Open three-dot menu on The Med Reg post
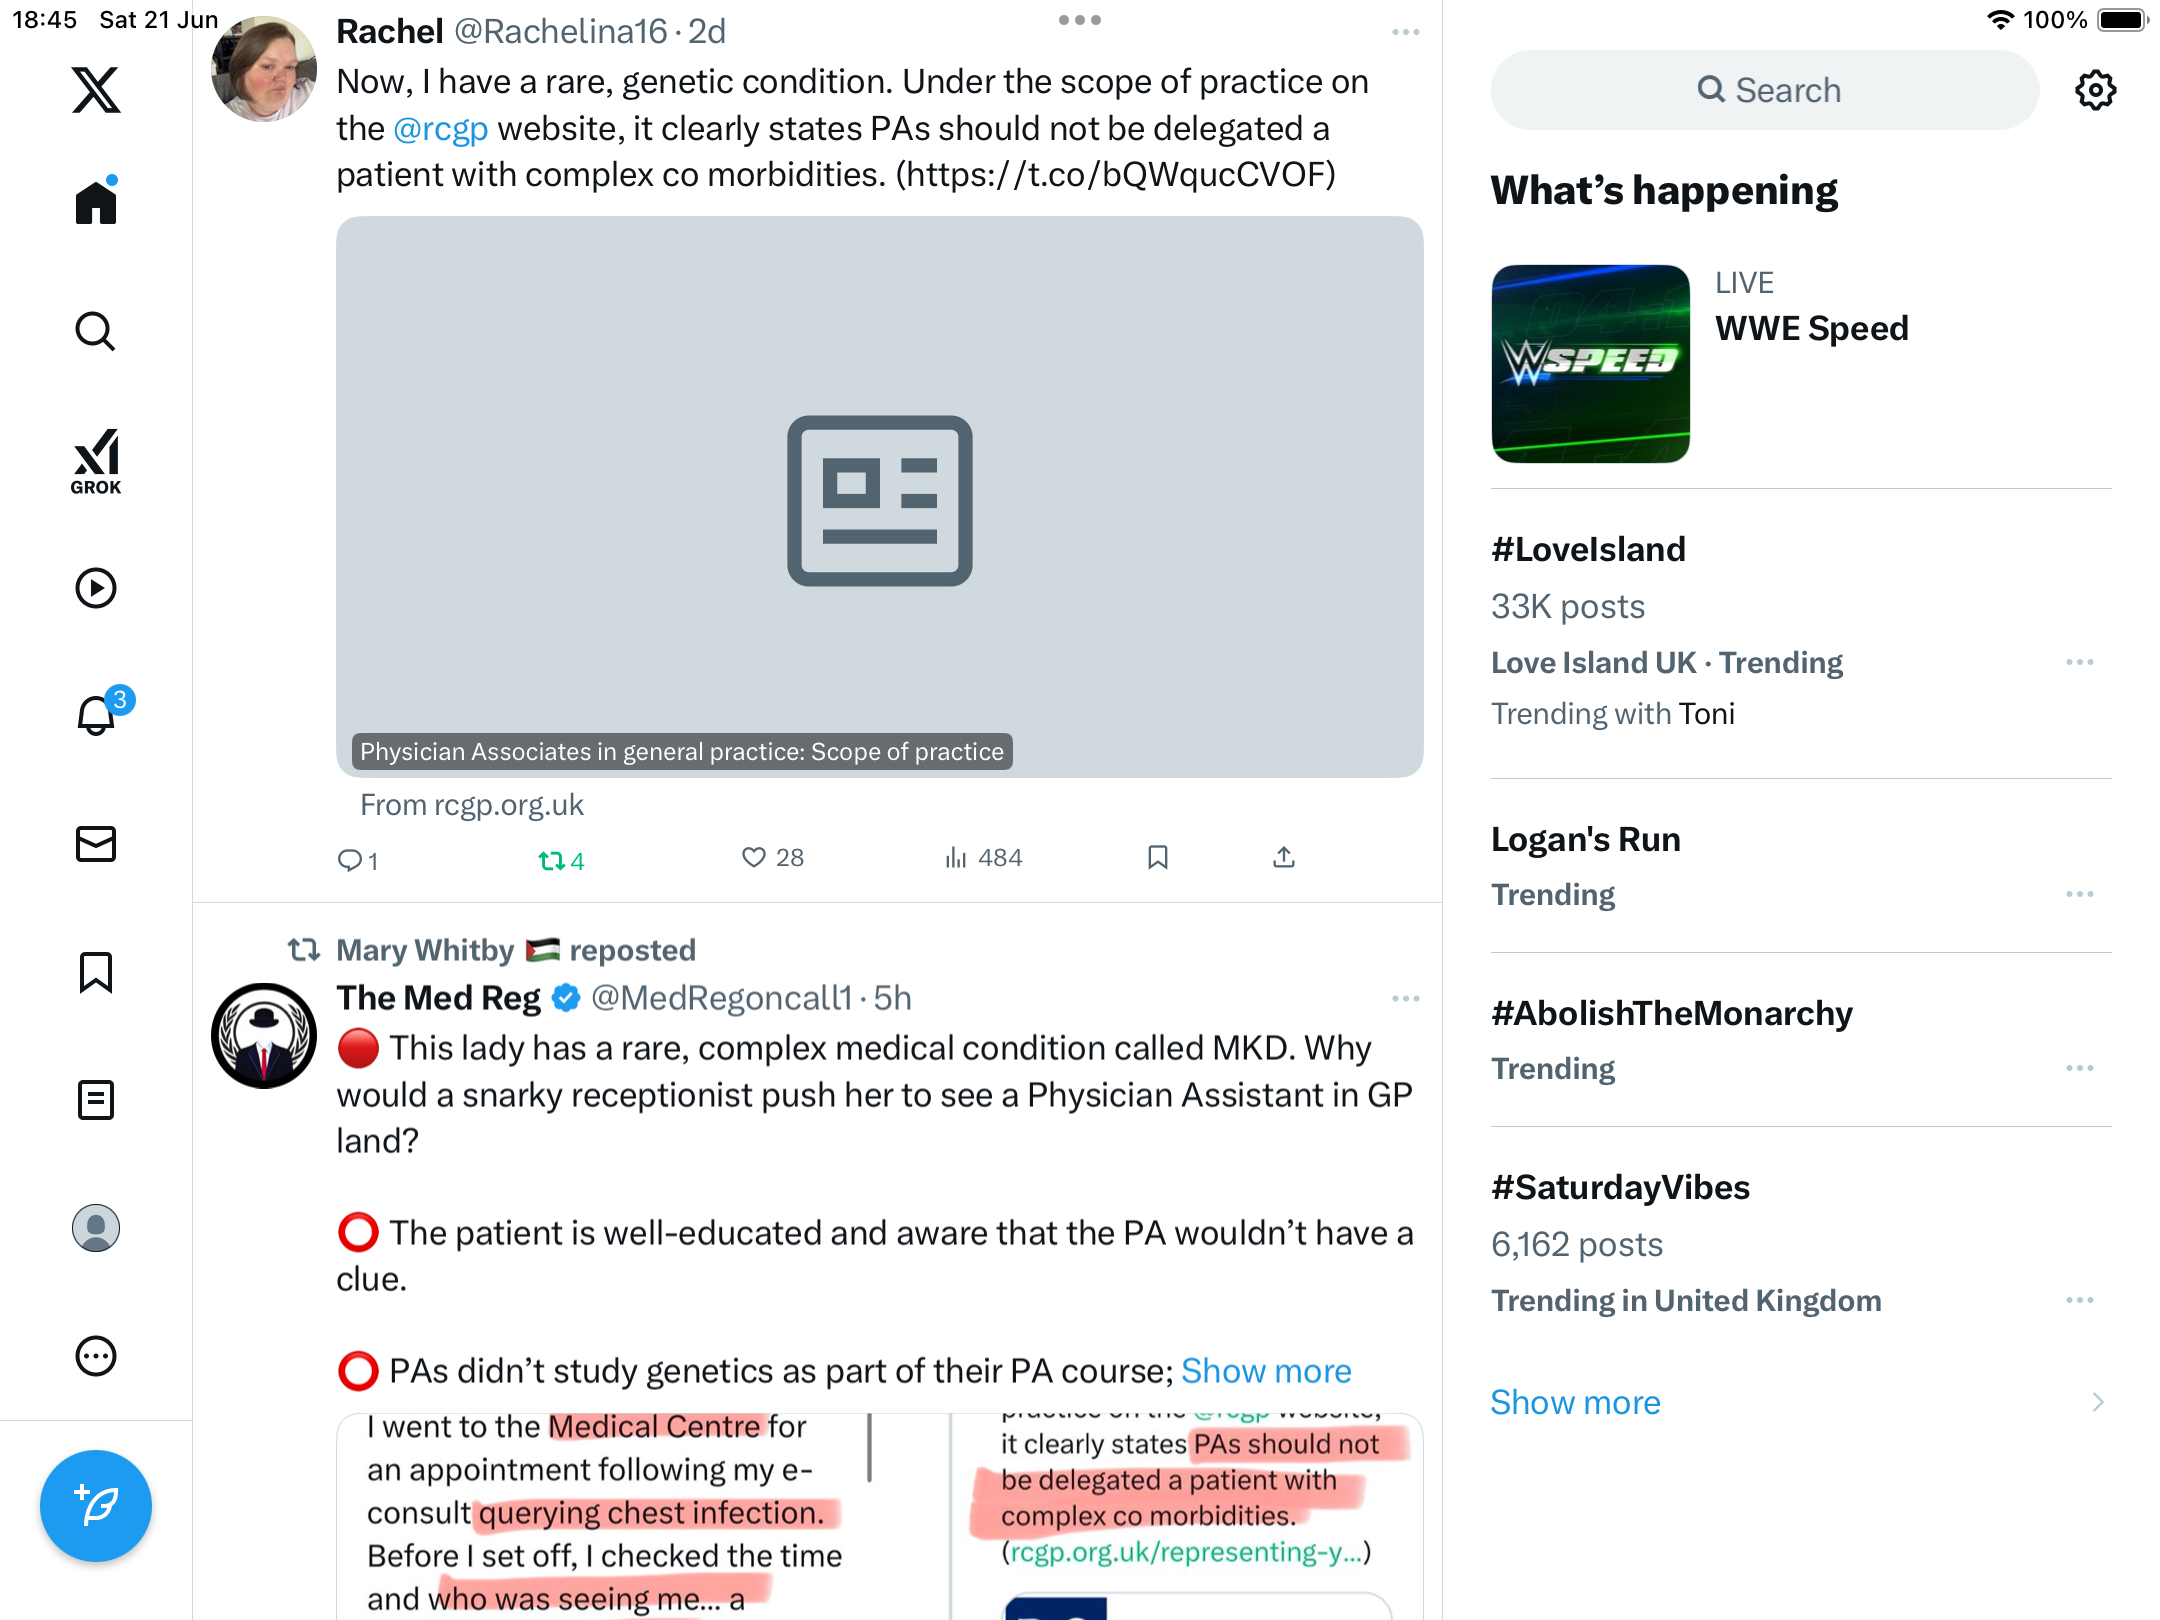The image size is (2160, 1620). 1405,998
